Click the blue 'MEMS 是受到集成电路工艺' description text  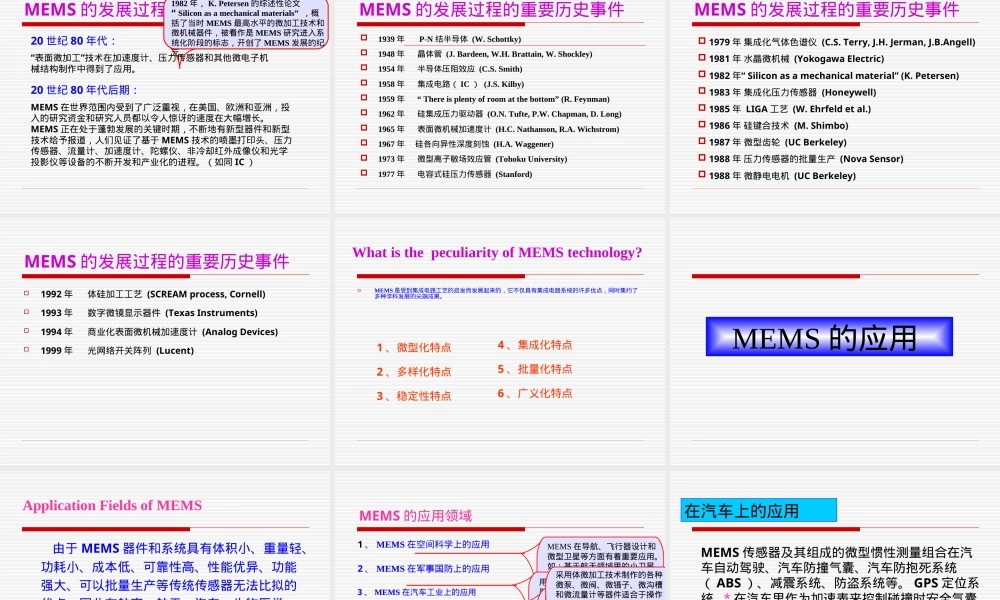click(x=506, y=293)
